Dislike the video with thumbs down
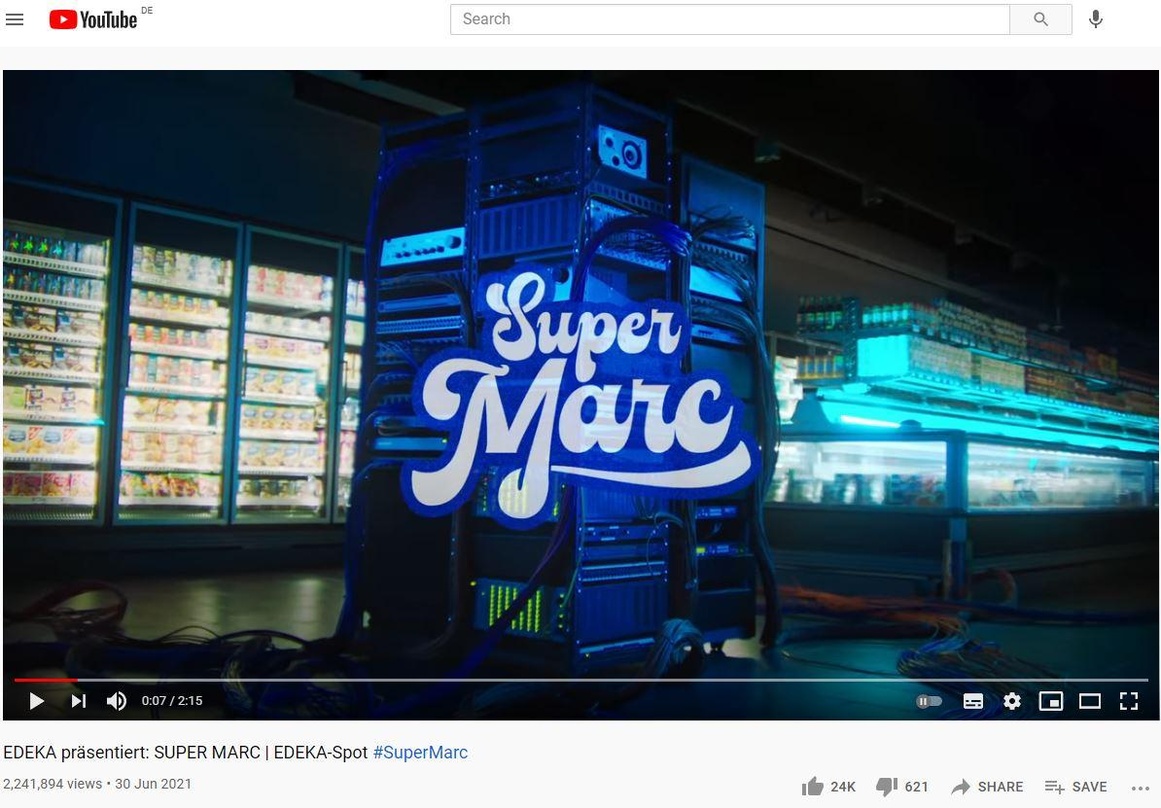1161x808 pixels. coord(901,787)
